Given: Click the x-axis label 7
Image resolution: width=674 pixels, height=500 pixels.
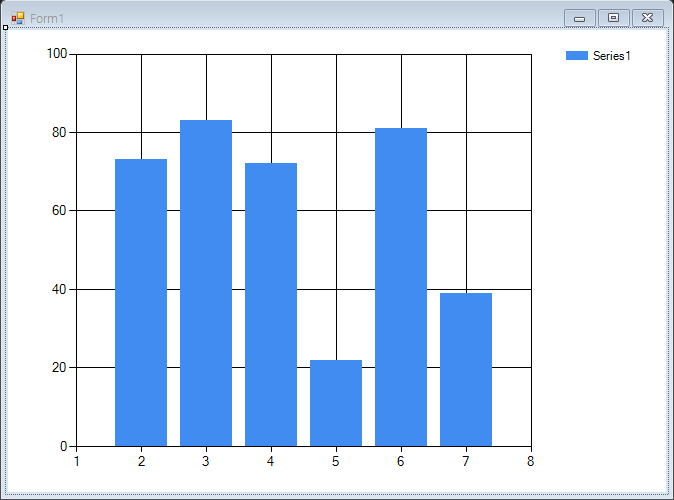Looking at the screenshot, I should 466,461.
